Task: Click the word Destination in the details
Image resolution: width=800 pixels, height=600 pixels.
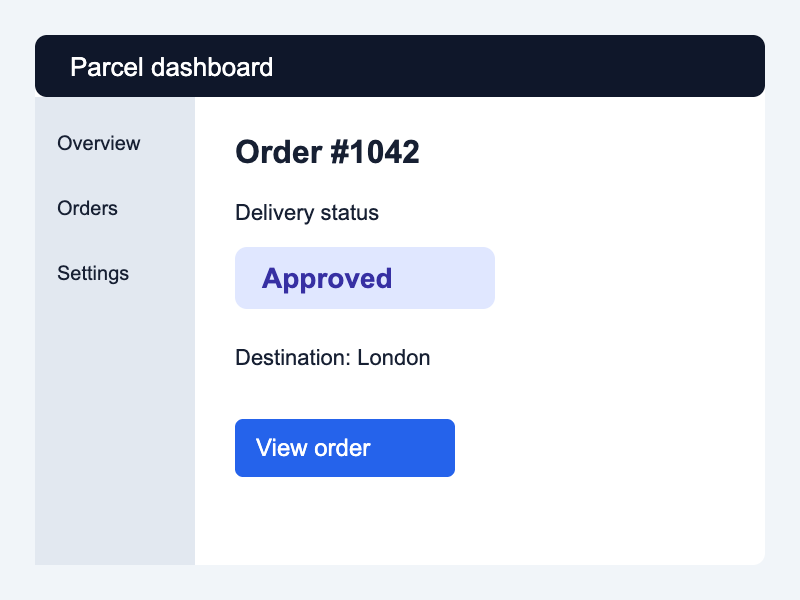Action: pos(290,358)
